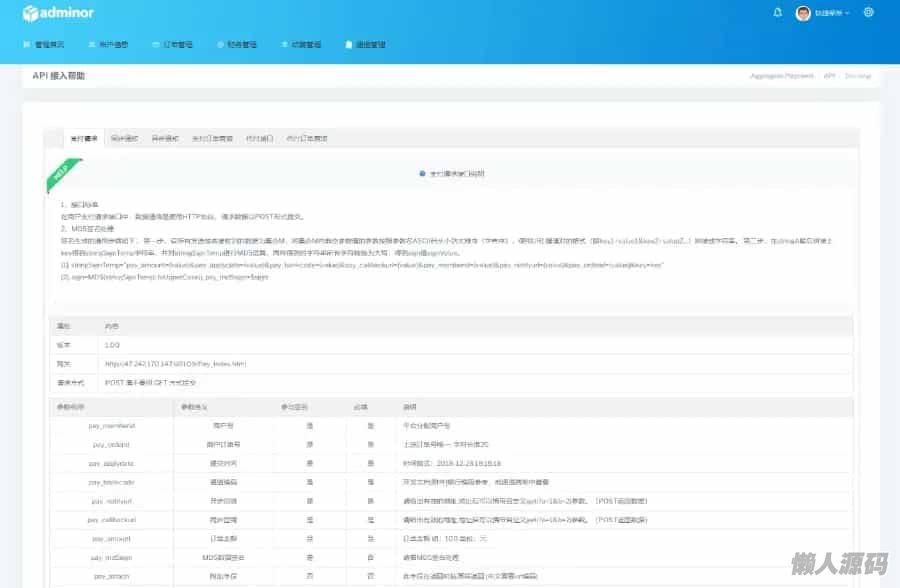The height and width of the screenshot is (588, 900).
Task: Select the first active tab 支付请求
Action: tap(84, 138)
